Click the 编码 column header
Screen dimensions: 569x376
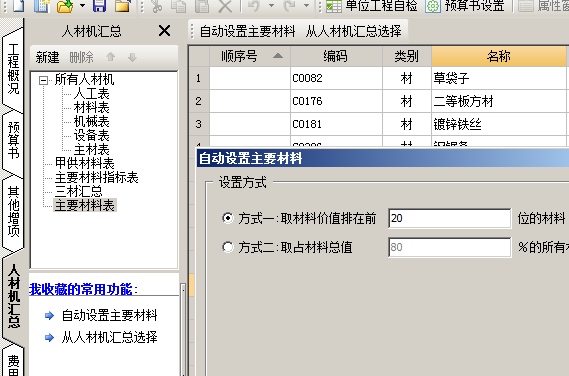pyautogui.click(x=336, y=56)
